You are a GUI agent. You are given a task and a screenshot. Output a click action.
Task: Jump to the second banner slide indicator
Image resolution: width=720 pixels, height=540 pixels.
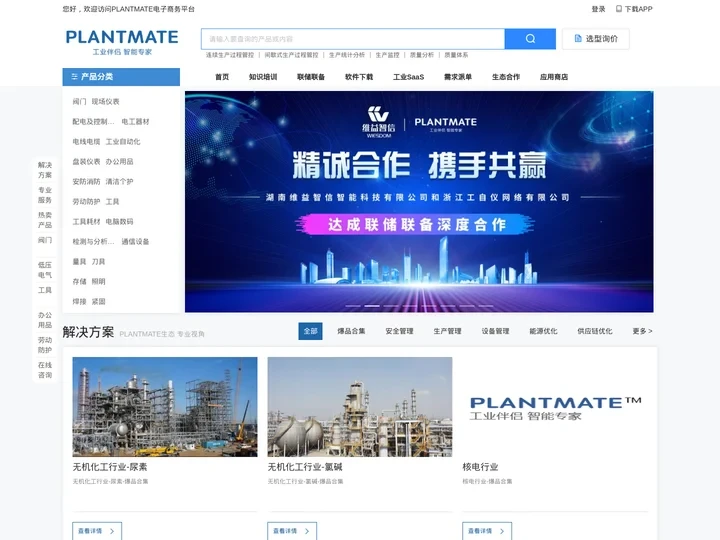tap(372, 306)
